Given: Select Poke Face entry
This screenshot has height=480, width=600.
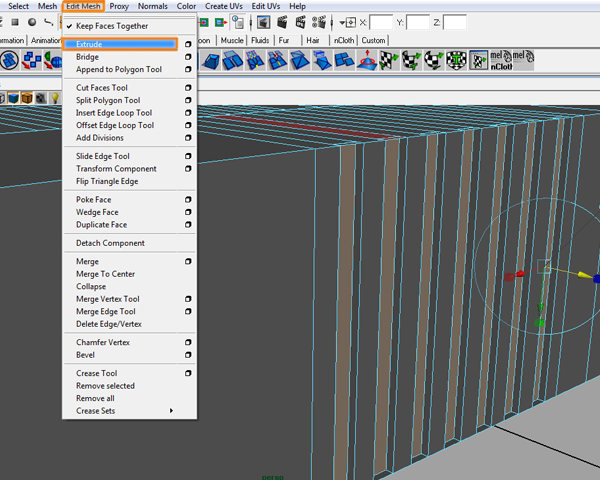Looking at the screenshot, I should (93, 200).
